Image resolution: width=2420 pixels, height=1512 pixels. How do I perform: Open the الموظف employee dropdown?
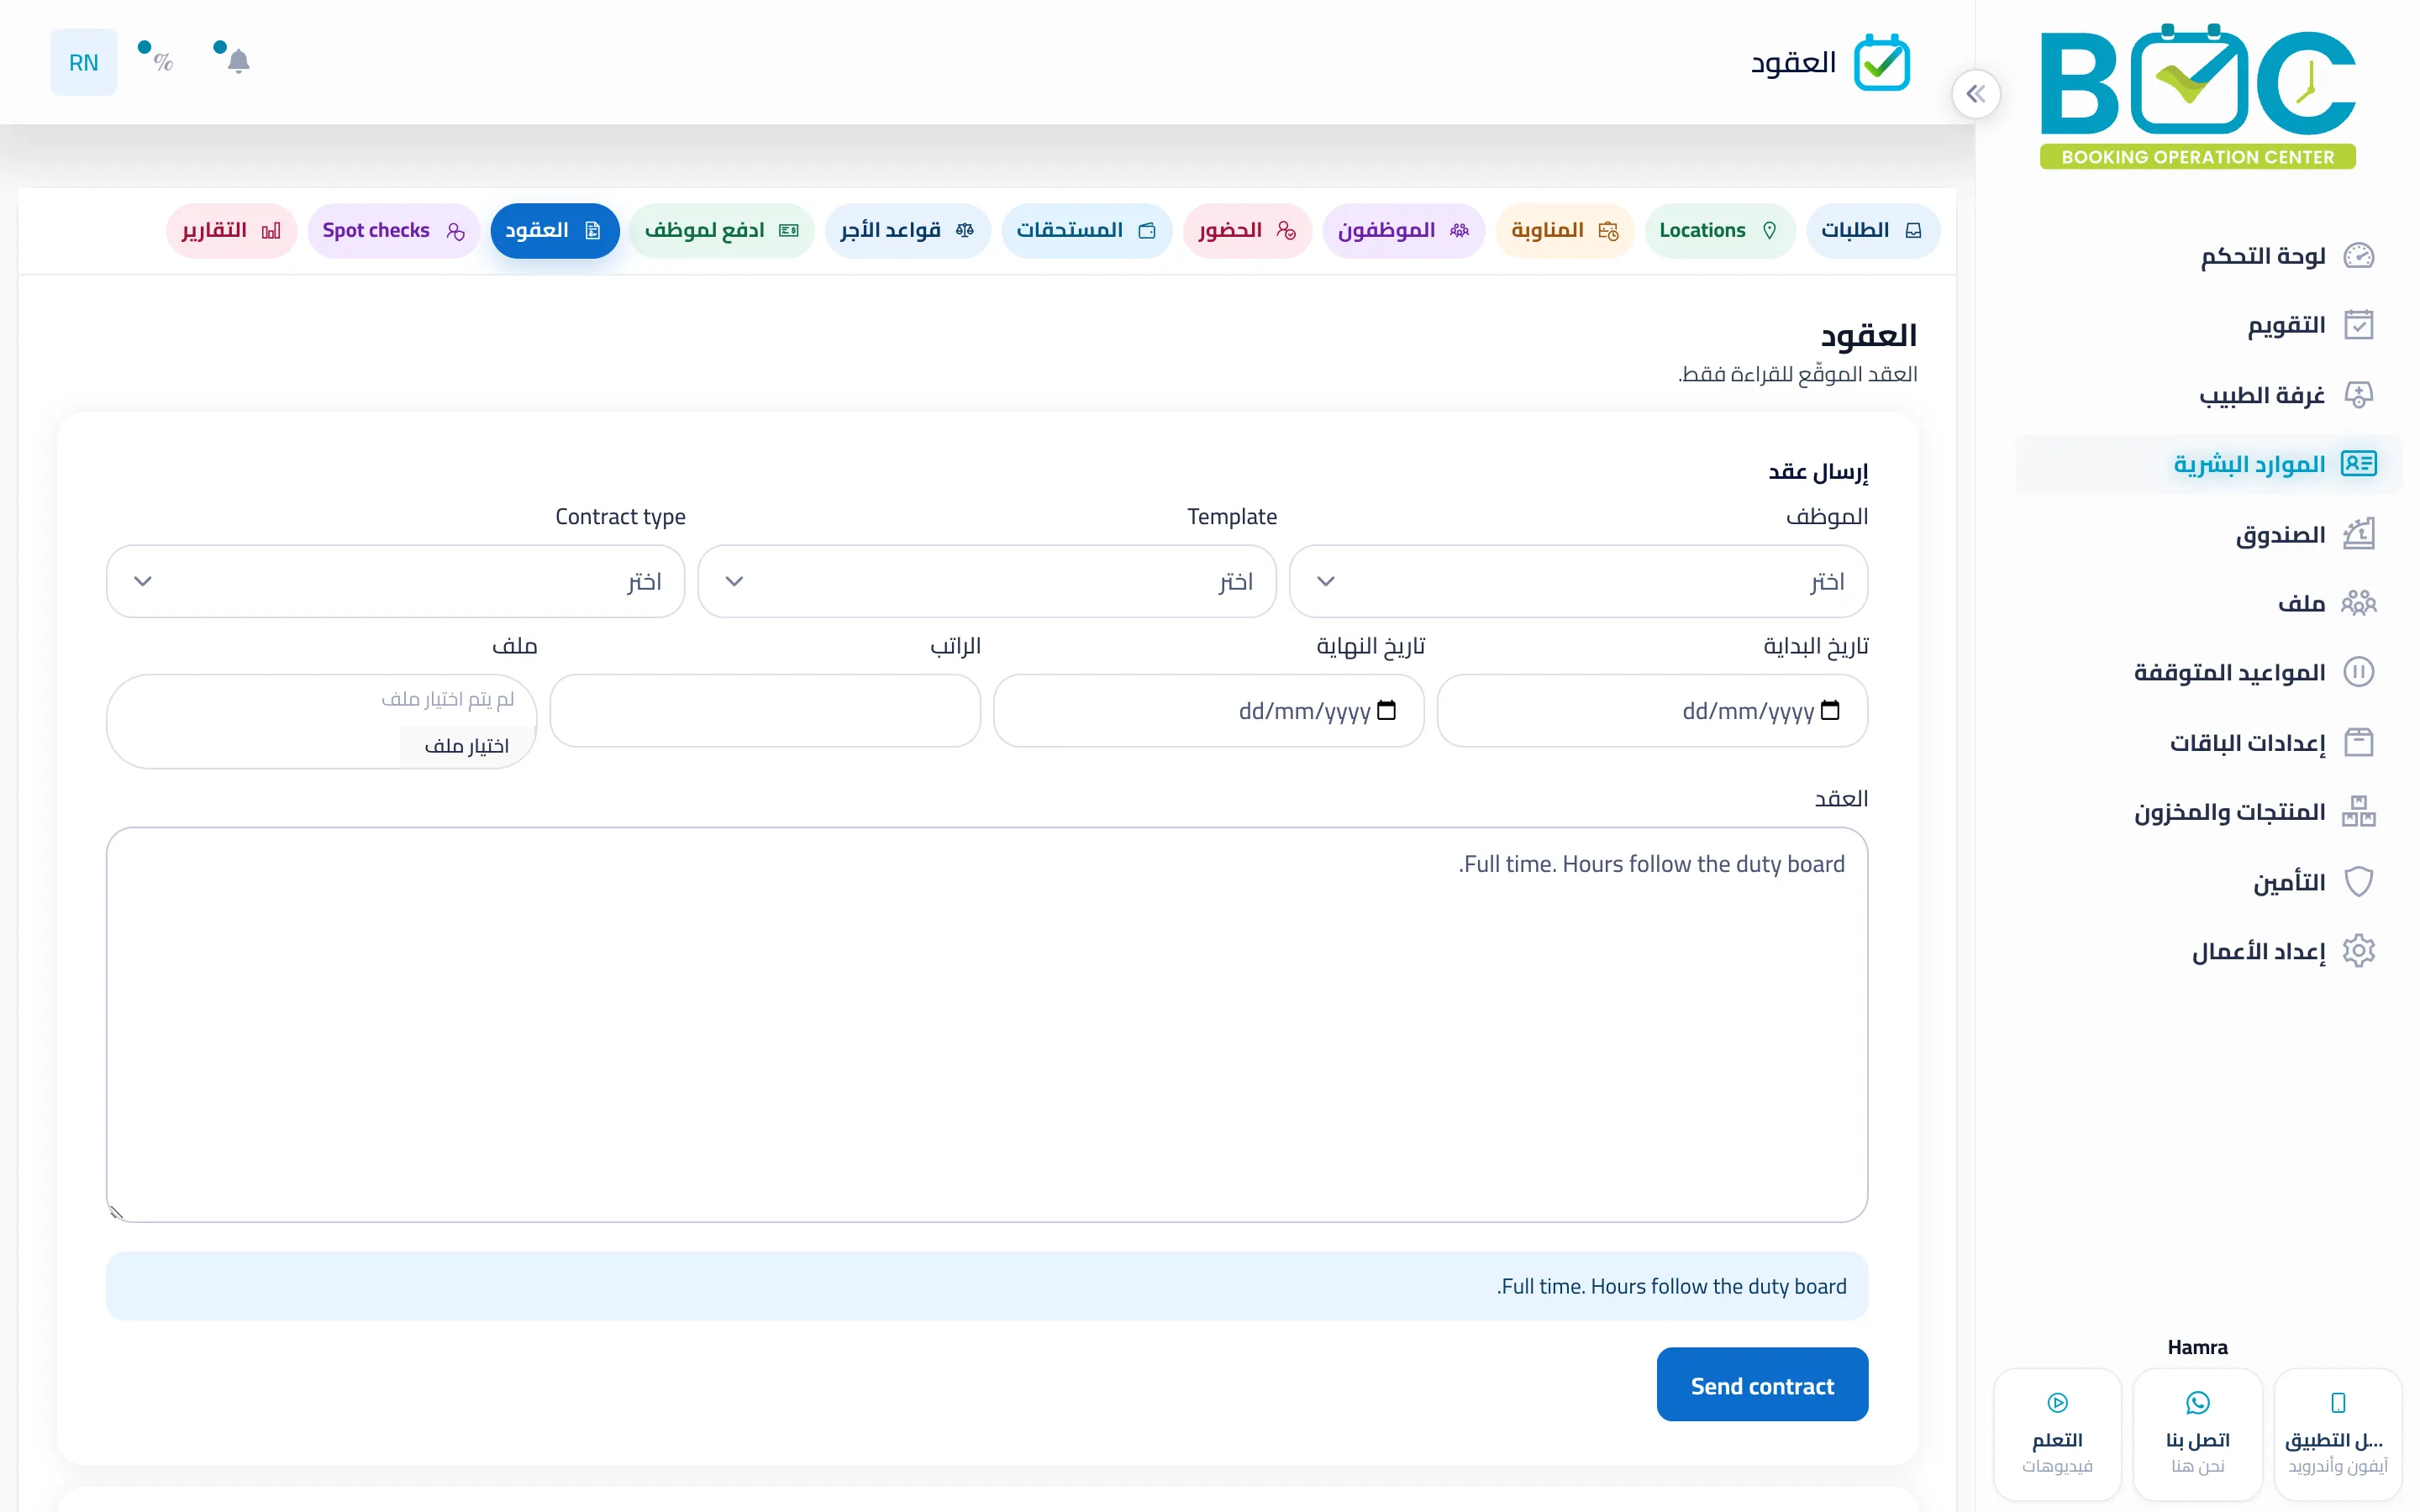click(1578, 581)
